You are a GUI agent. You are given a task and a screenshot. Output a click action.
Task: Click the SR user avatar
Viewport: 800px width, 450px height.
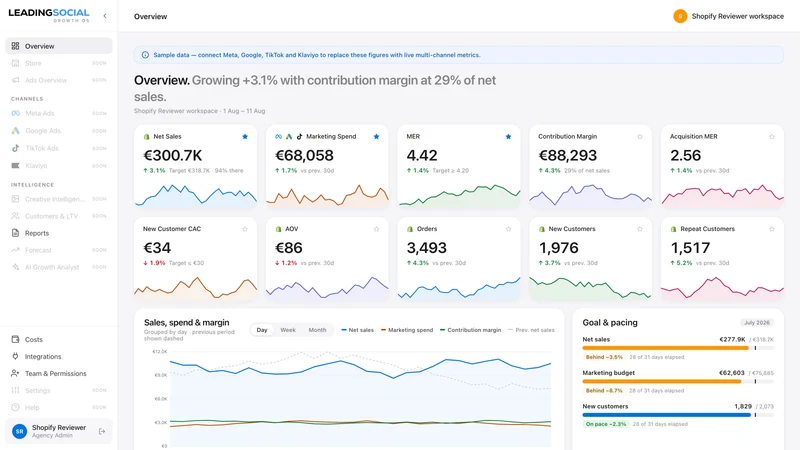coord(19,431)
